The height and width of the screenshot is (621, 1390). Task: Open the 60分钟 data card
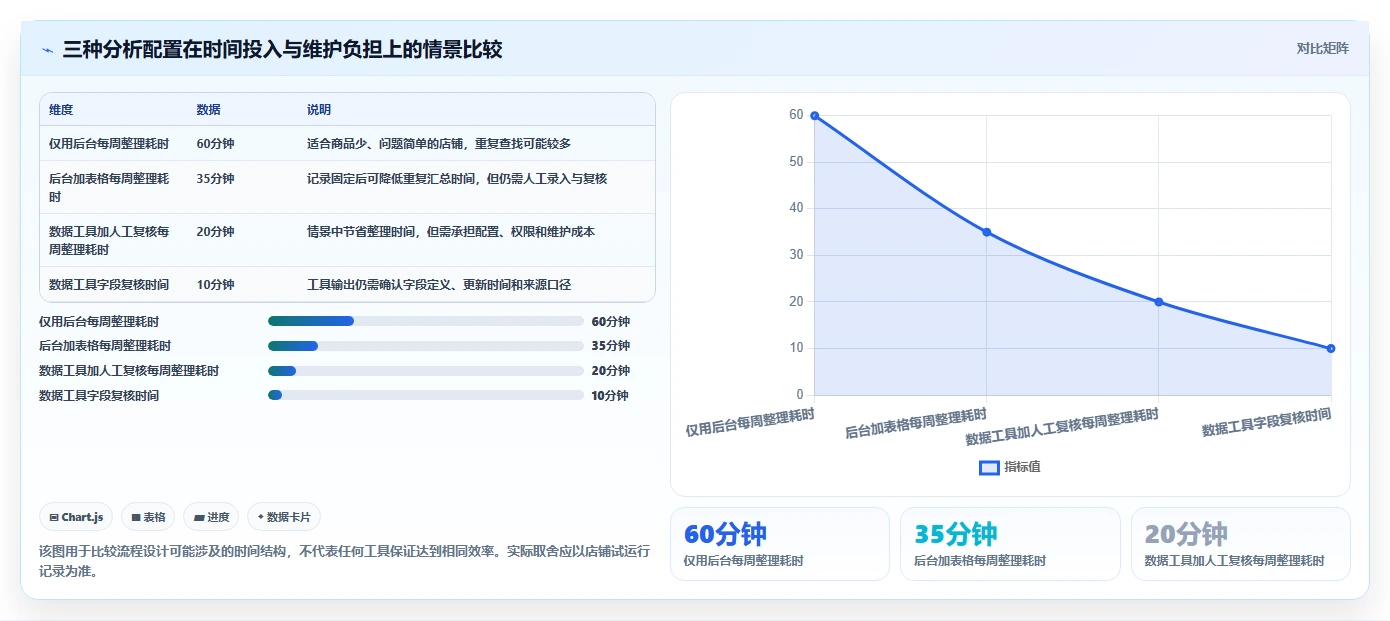[779, 544]
